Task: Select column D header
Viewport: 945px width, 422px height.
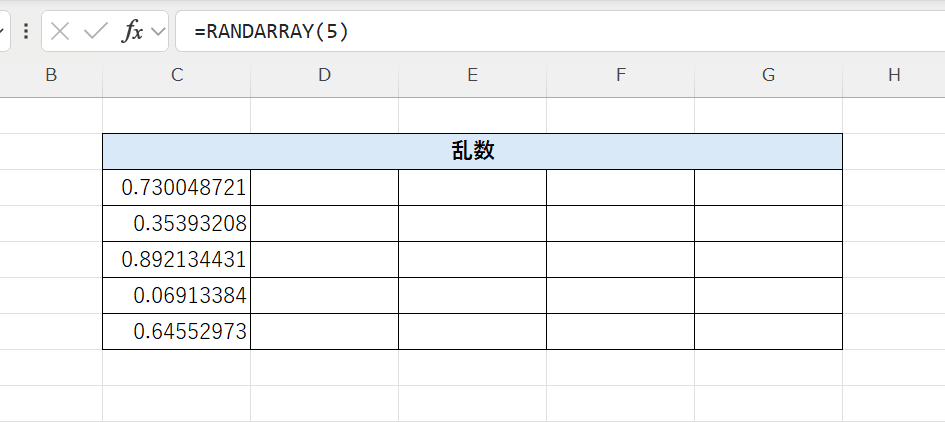Action: [324, 75]
